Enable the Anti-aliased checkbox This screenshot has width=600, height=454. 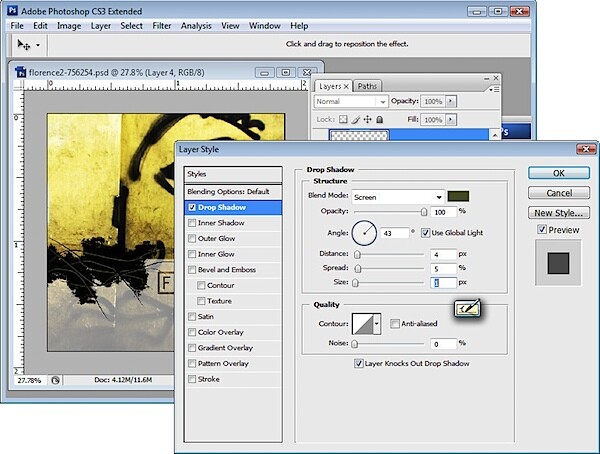pyautogui.click(x=395, y=324)
